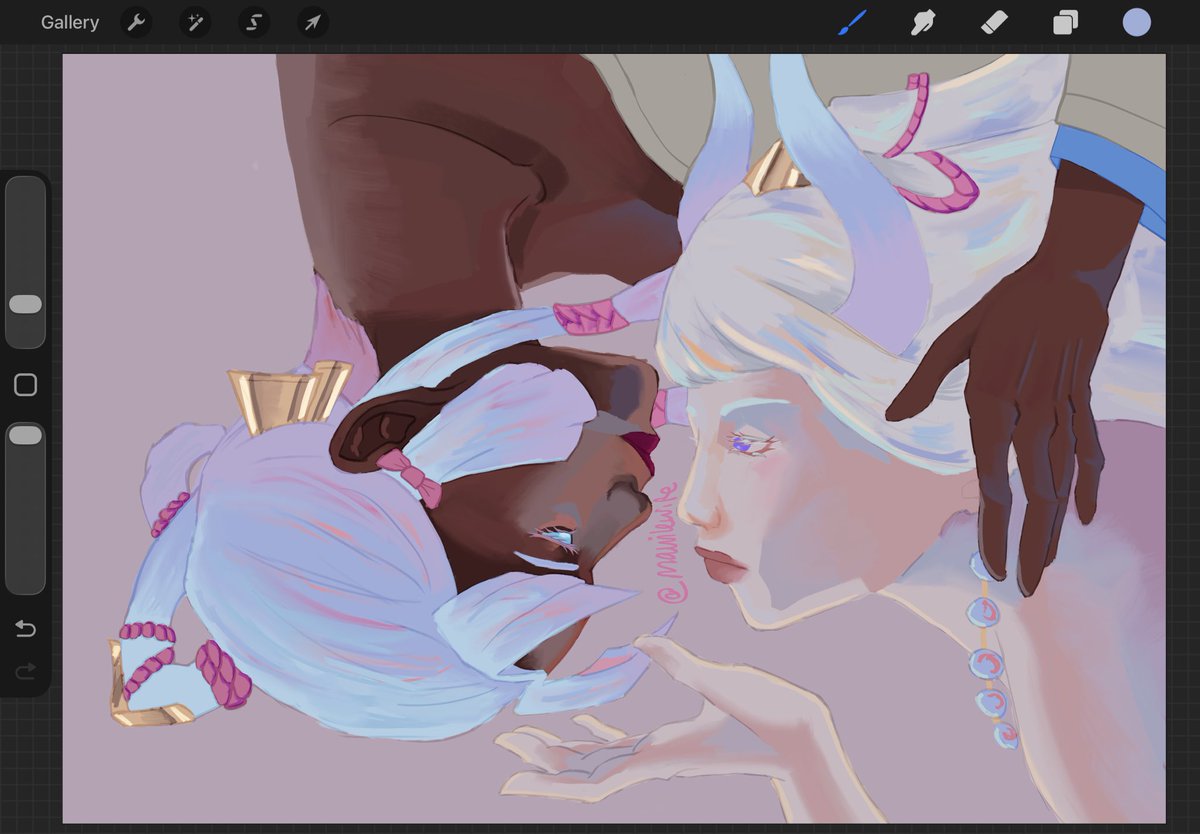
Task: Select the Transform arrow tool
Action: pos(312,22)
